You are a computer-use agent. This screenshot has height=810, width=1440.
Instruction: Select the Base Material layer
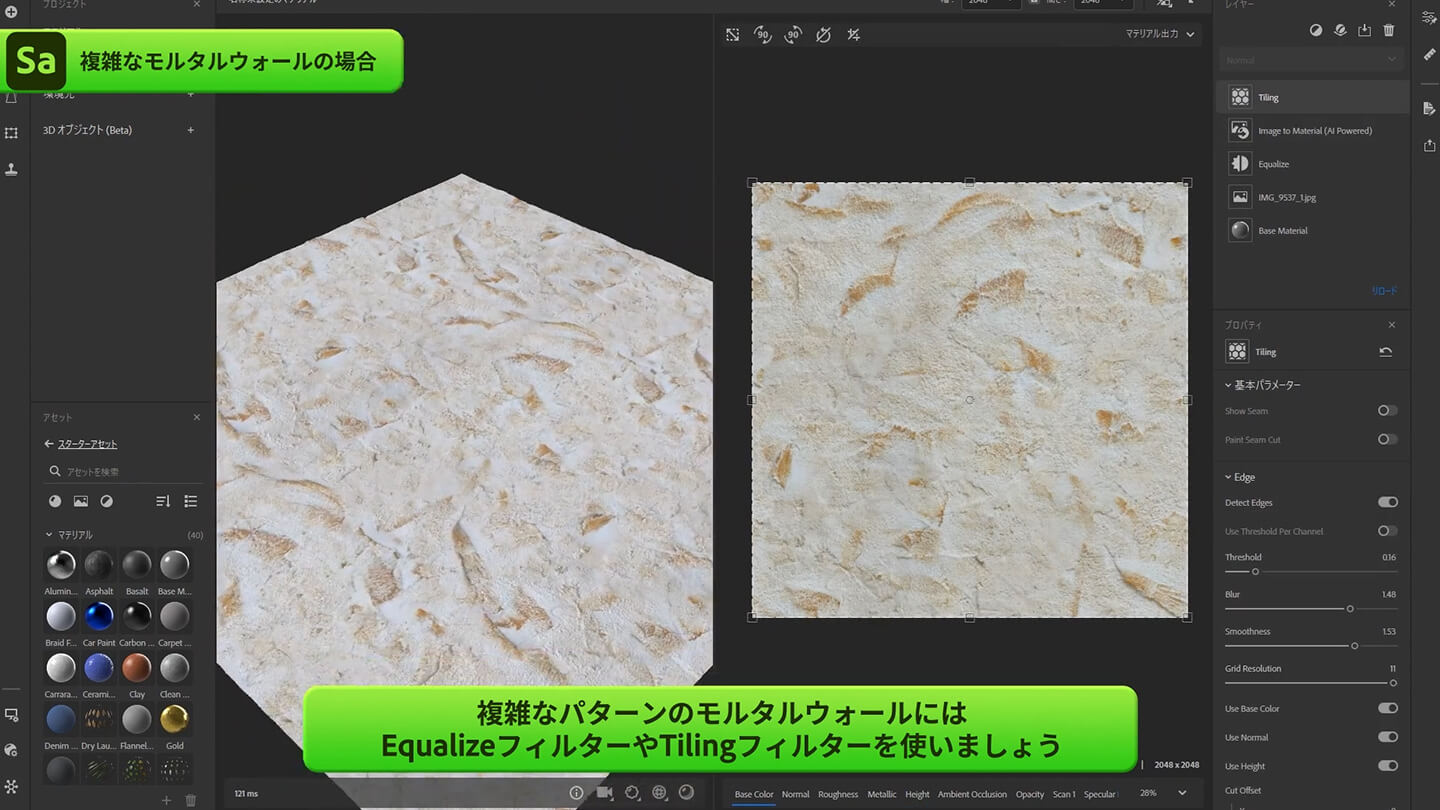coord(1311,230)
